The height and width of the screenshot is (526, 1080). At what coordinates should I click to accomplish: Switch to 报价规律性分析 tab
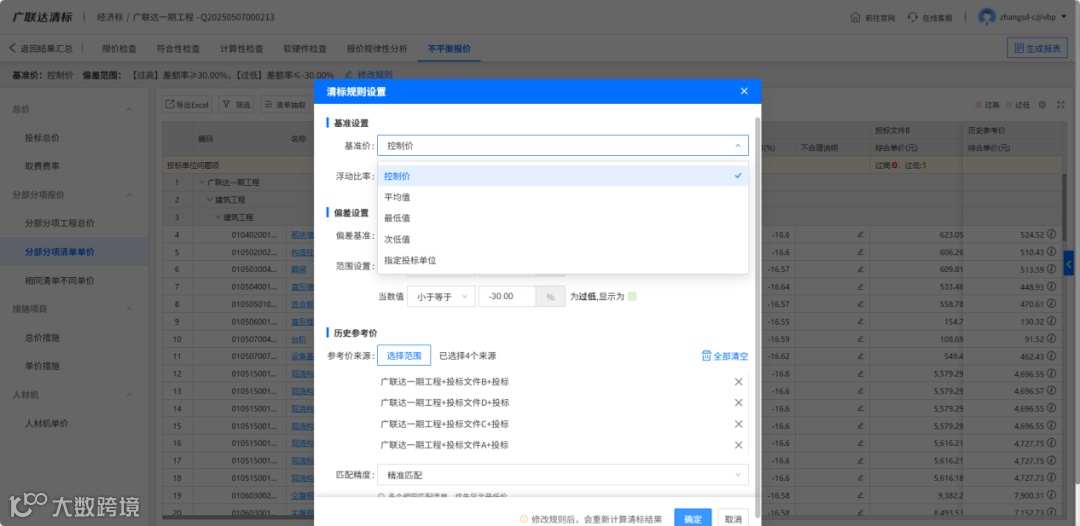coord(377,49)
